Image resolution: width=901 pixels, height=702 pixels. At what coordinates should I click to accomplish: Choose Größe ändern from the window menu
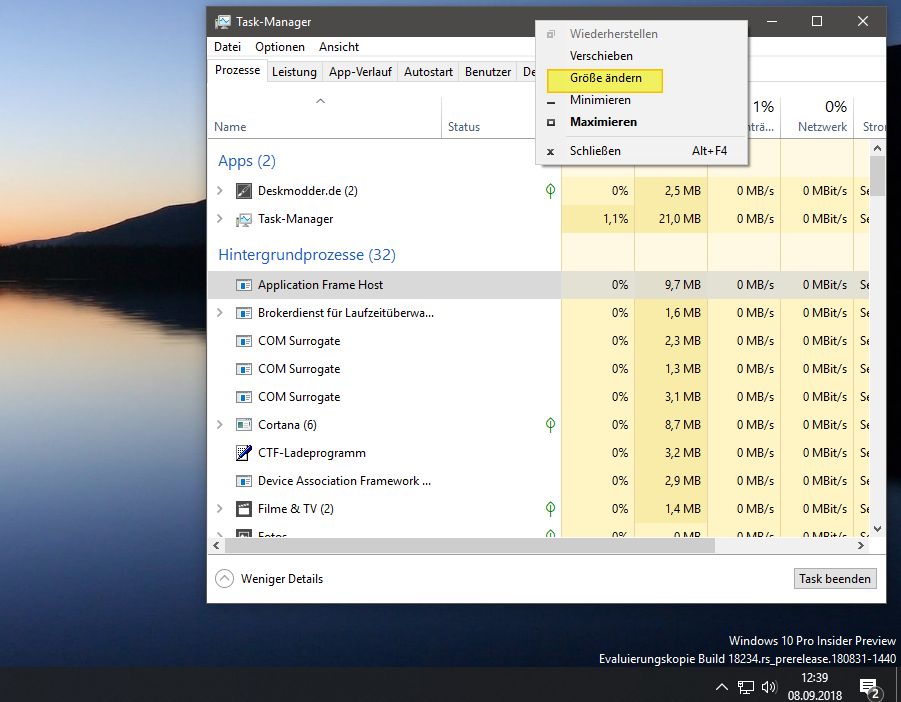coord(641,78)
